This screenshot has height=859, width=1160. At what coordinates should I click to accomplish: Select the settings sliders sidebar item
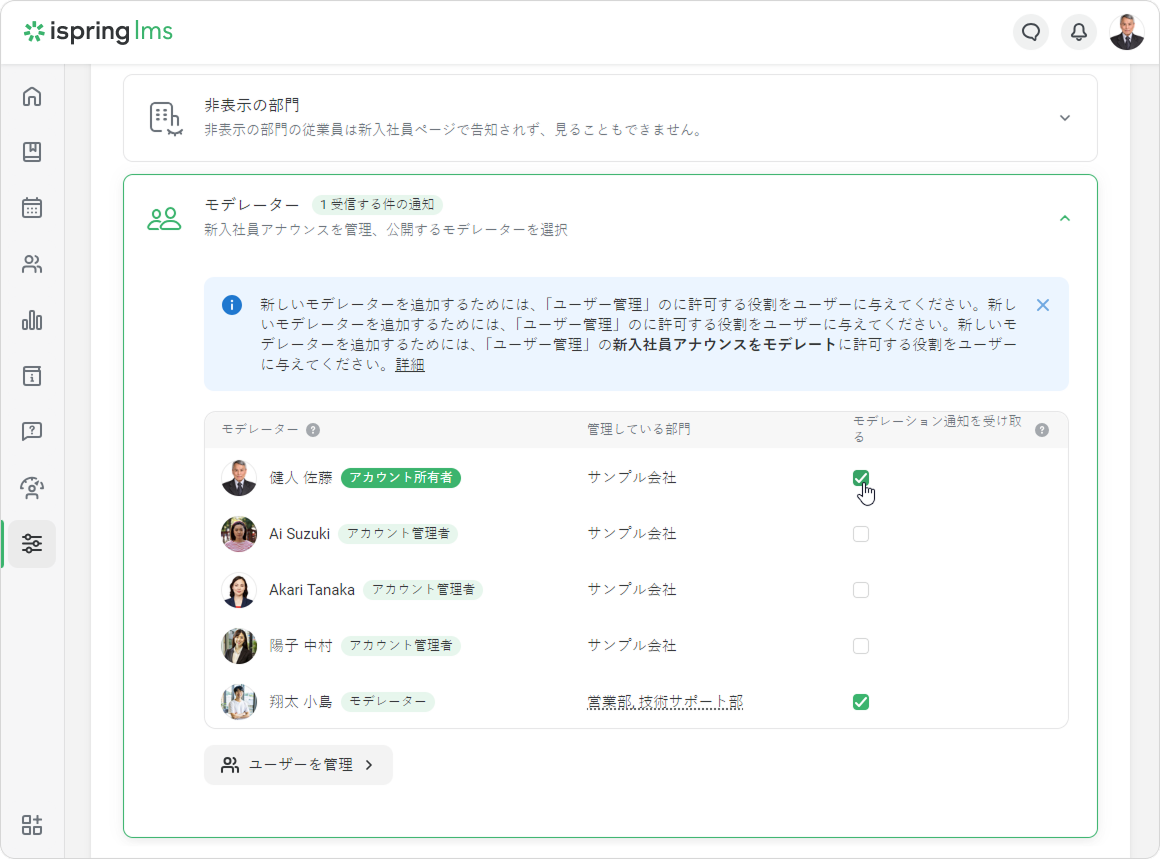pos(32,544)
